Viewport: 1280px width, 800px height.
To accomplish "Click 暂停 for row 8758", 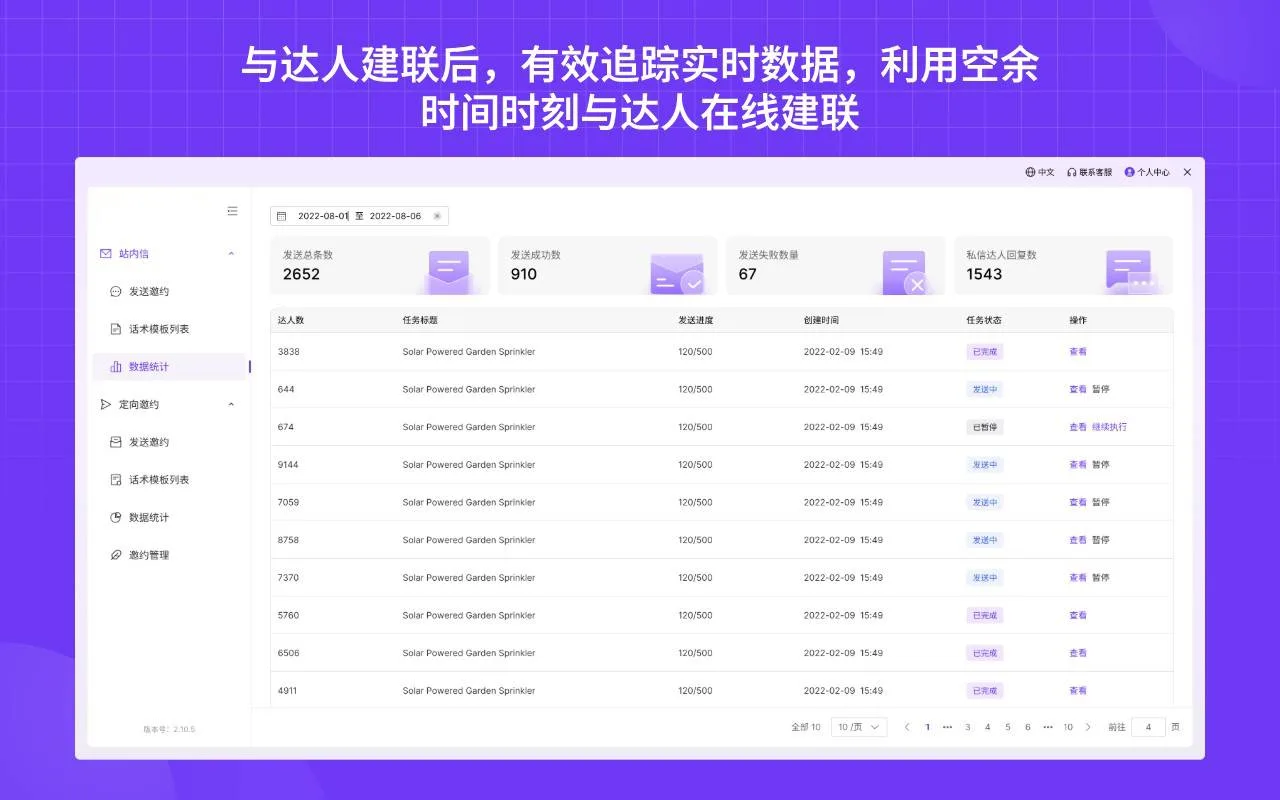I will [1101, 540].
